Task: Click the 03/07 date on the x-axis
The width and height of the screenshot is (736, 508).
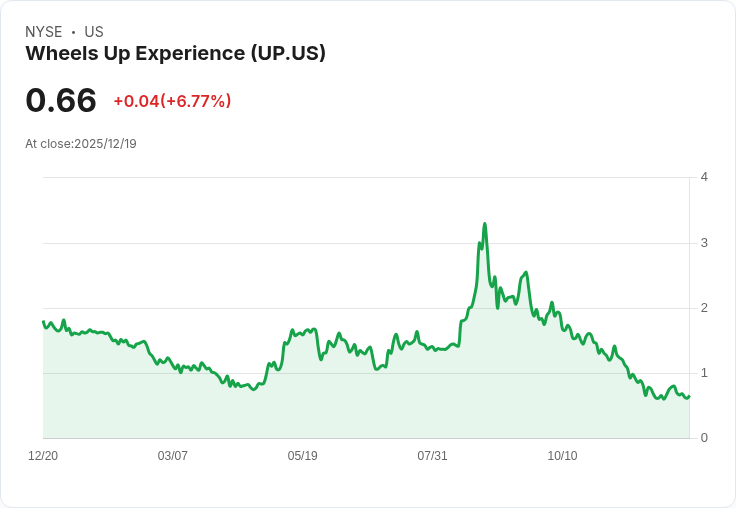Action: coord(173,456)
